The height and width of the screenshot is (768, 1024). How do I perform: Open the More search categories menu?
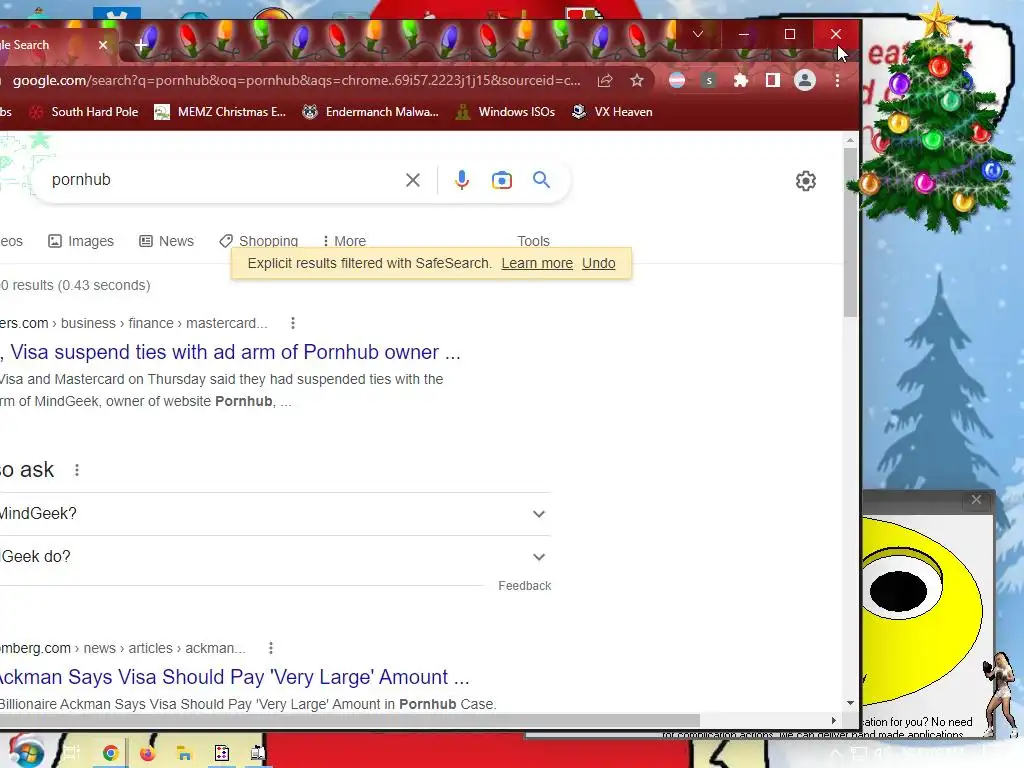pyautogui.click(x=344, y=241)
